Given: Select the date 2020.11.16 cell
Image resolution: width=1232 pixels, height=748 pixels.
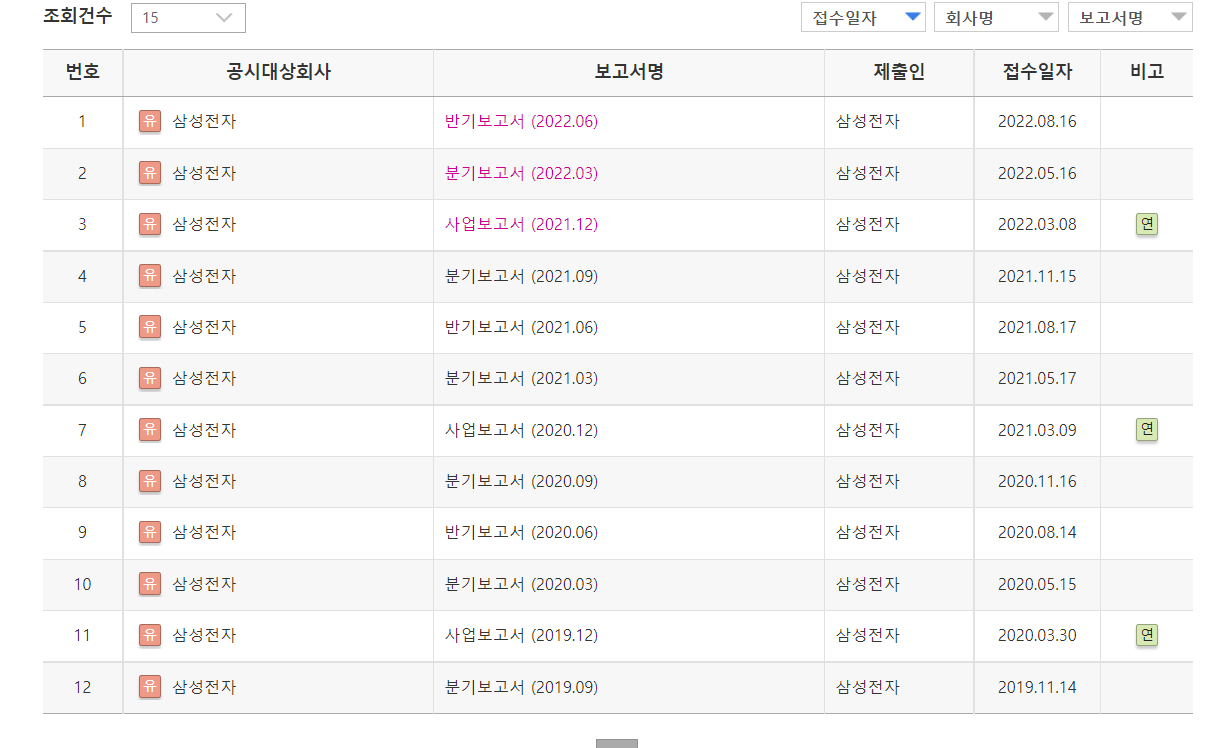Looking at the screenshot, I should tap(1037, 481).
